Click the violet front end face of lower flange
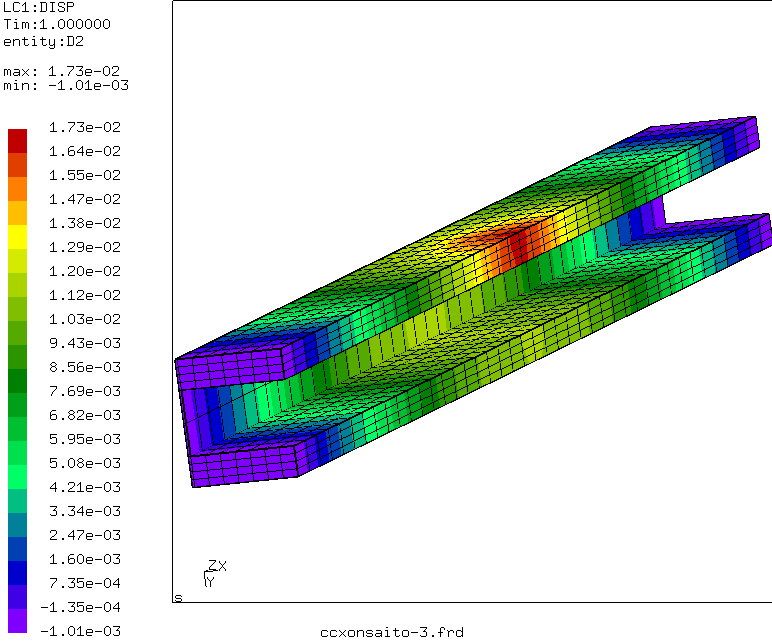 pos(245,465)
